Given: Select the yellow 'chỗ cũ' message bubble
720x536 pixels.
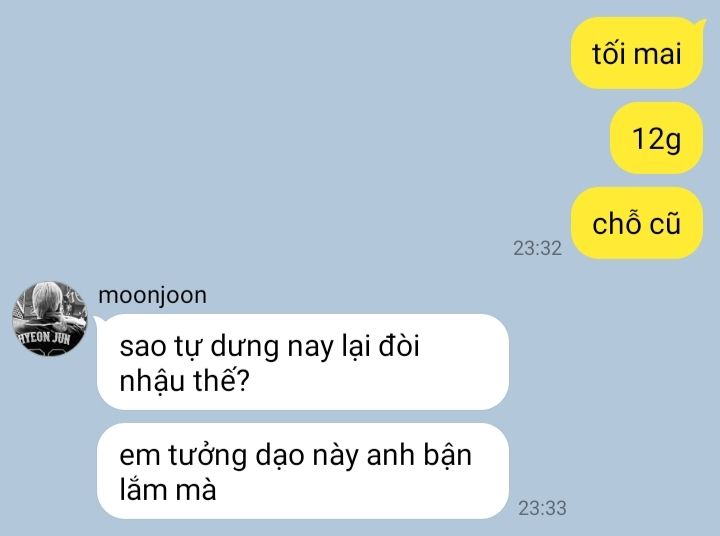Looking at the screenshot, I should click(x=636, y=223).
